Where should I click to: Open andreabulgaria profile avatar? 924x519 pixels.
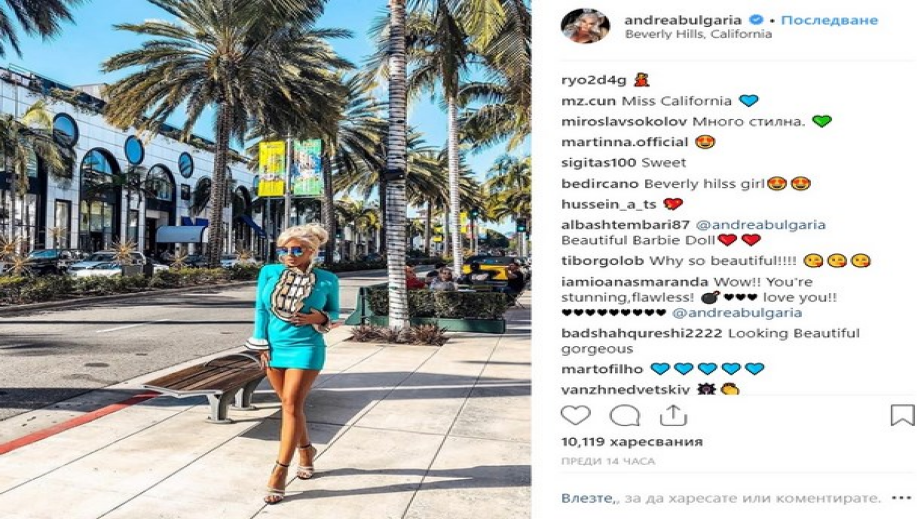(x=585, y=26)
